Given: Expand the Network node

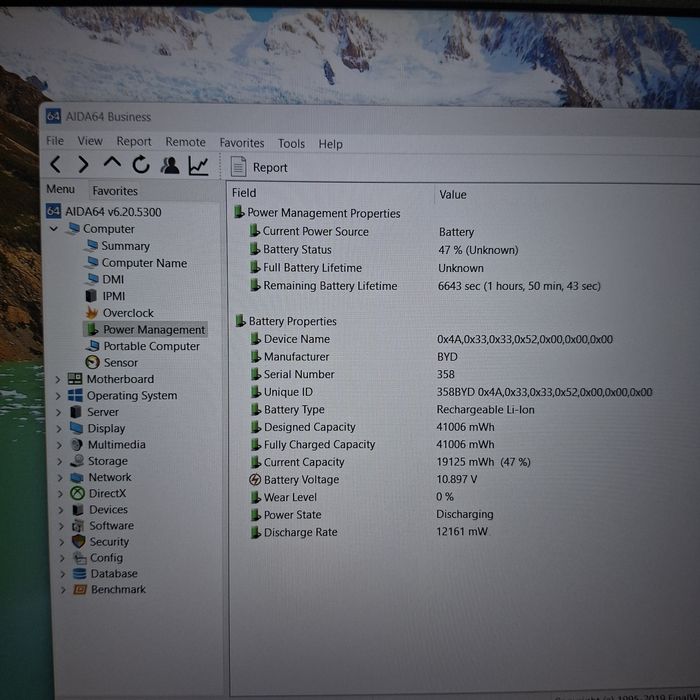Looking at the screenshot, I should (60, 478).
